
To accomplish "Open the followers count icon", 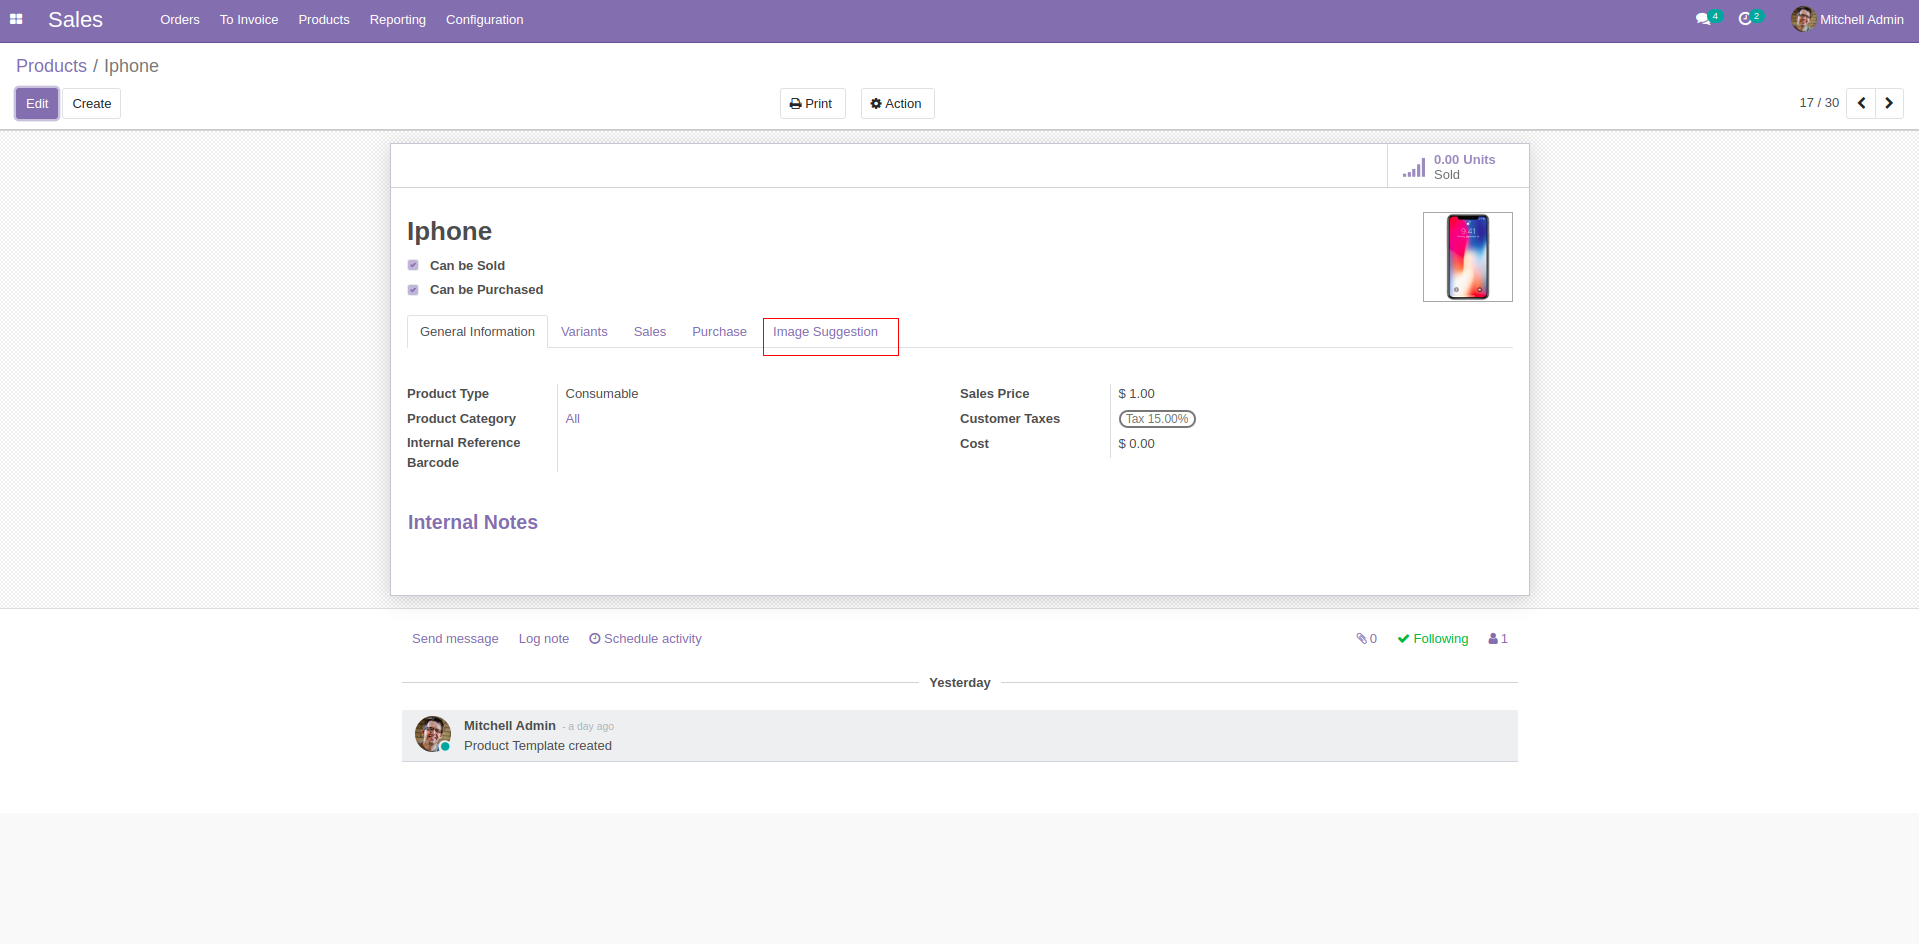I will coord(1498,639).
